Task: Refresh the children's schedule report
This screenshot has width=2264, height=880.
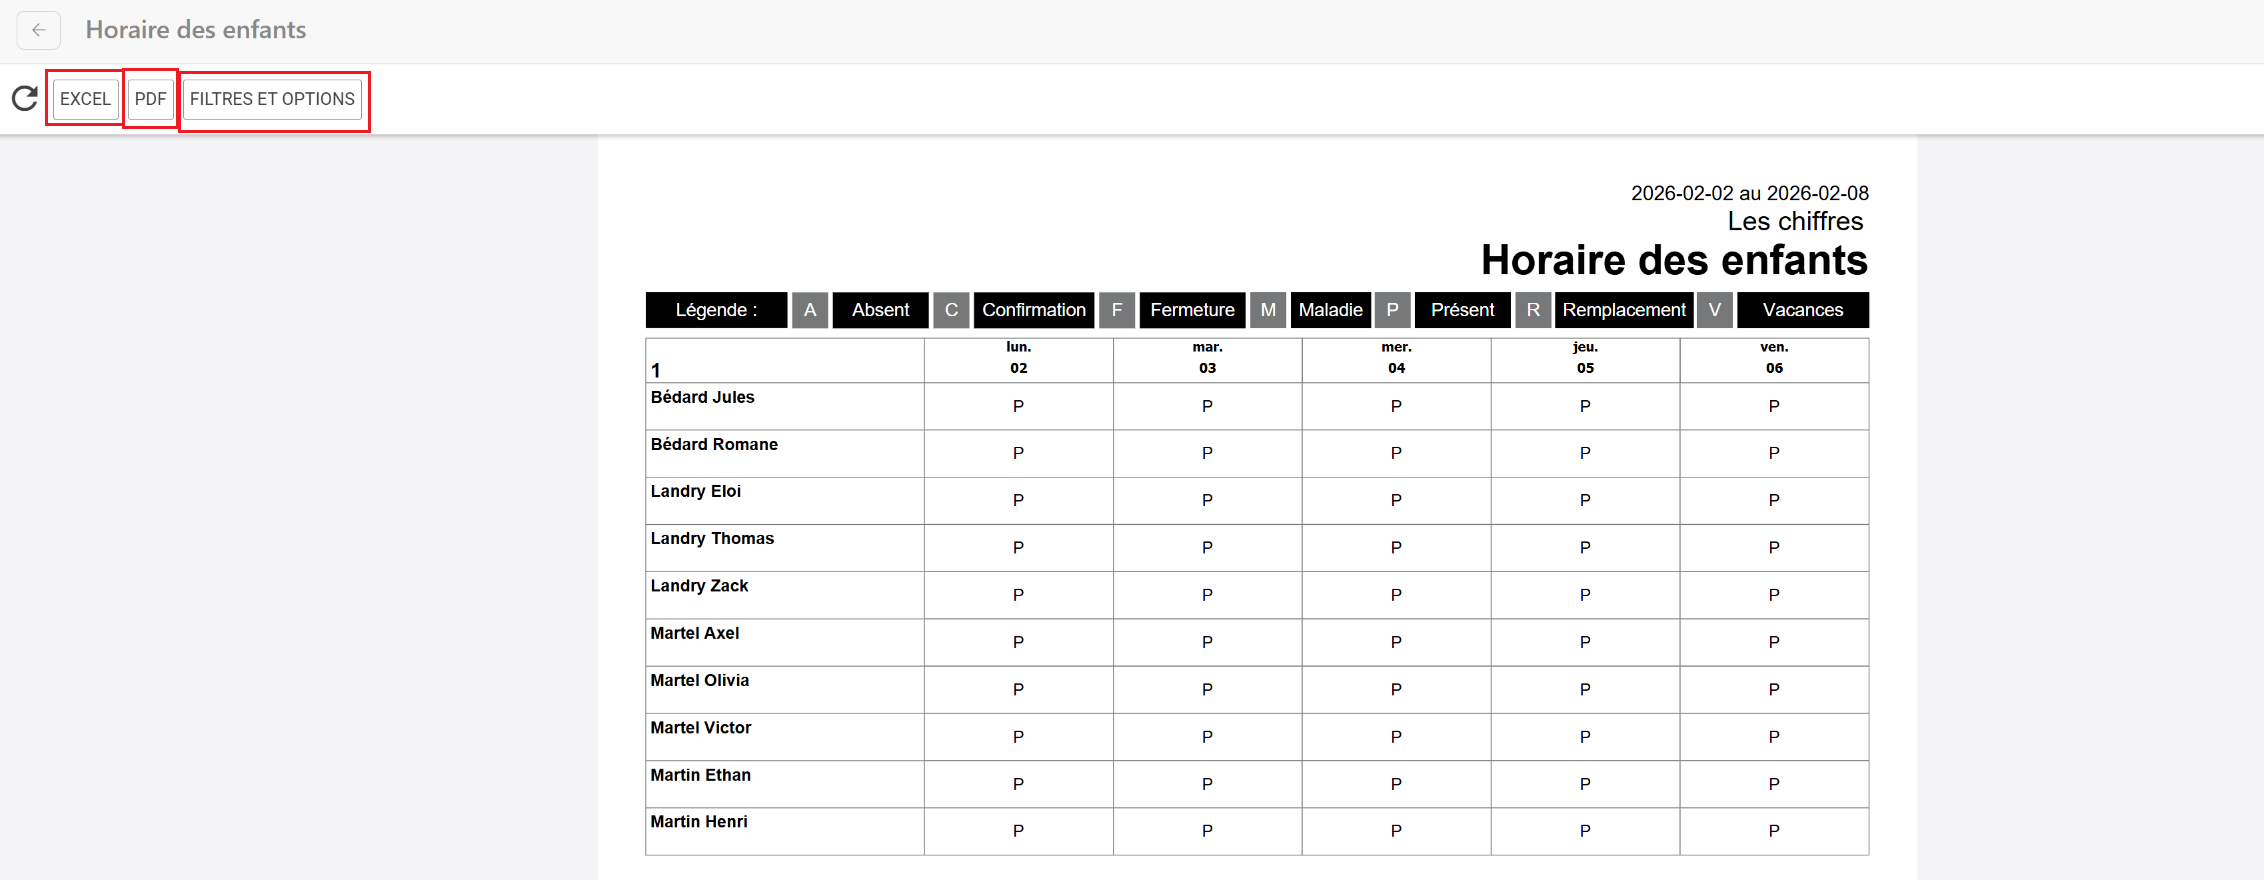Action: click(25, 98)
